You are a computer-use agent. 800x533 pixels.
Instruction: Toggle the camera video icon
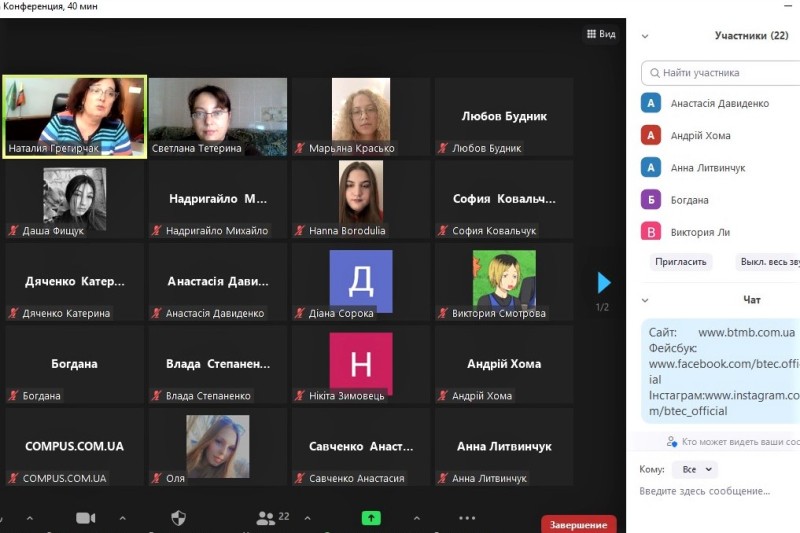pyautogui.click(x=85, y=518)
